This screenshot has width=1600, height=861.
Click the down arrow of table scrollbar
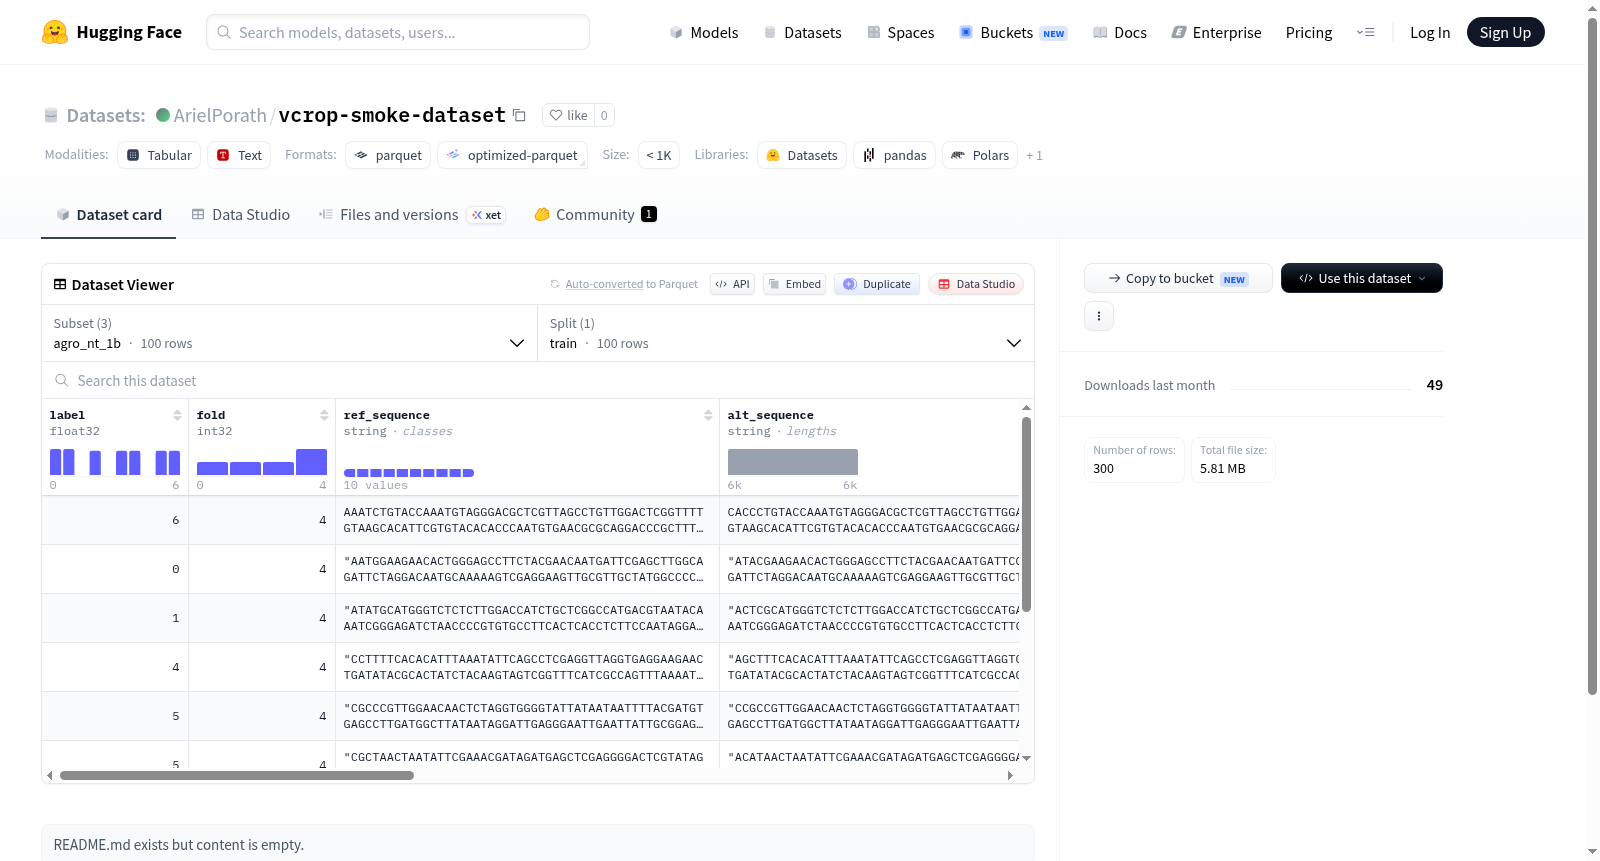1026,758
